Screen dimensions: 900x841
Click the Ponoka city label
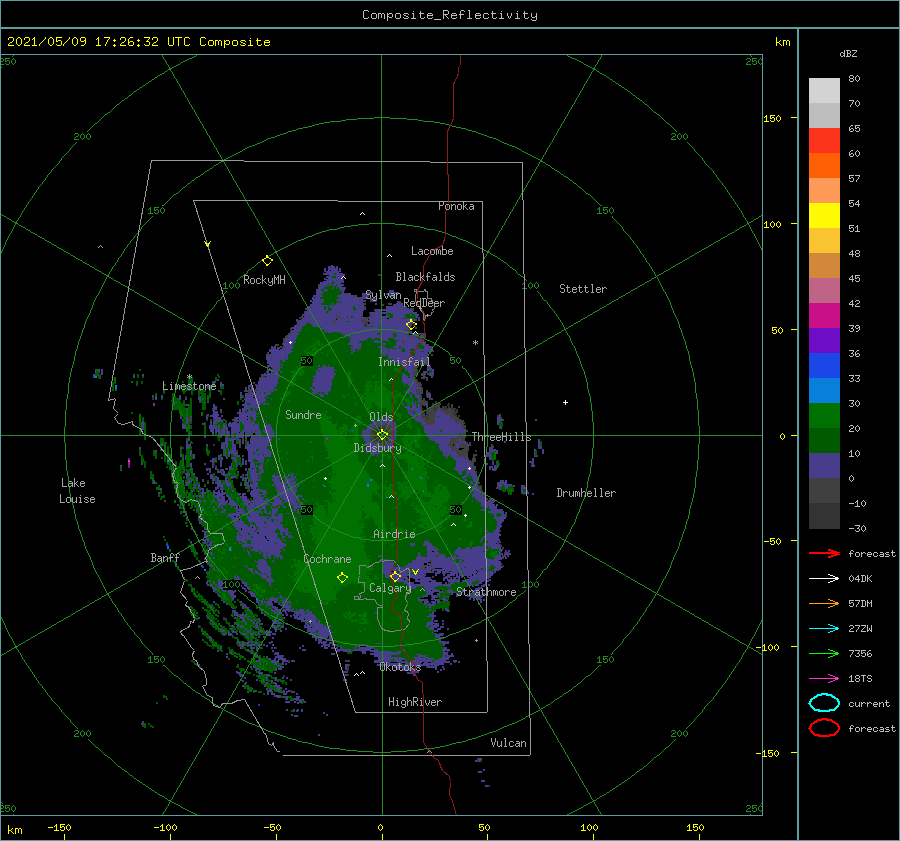[456, 206]
